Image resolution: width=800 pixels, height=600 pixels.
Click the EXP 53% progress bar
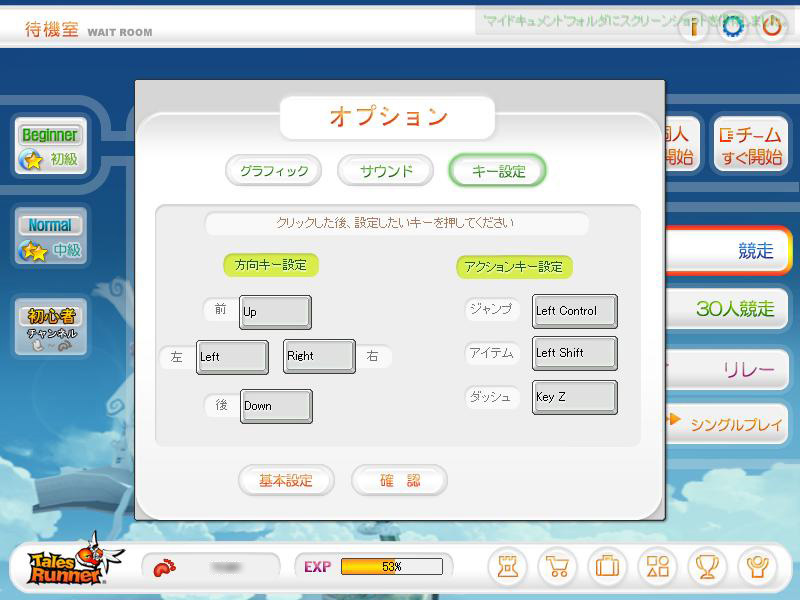(x=391, y=566)
